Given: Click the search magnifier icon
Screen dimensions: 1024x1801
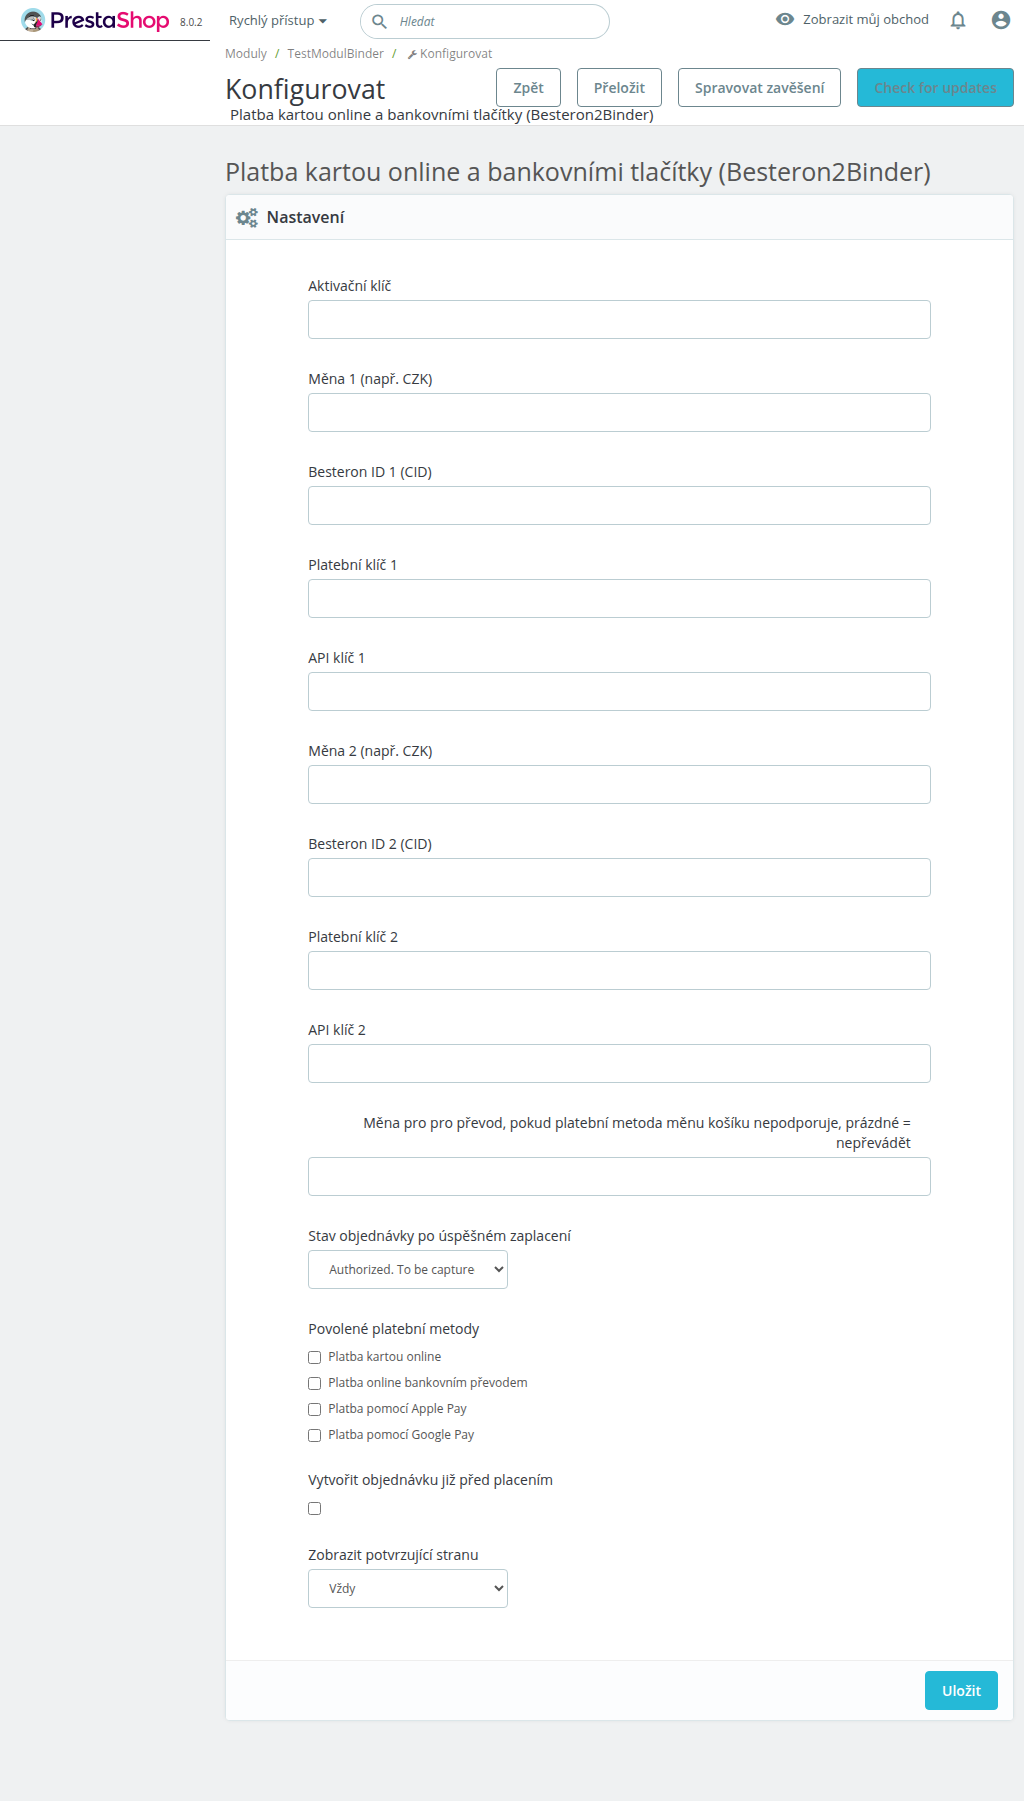Looking at the screenshot, I should tap(380, 21).
